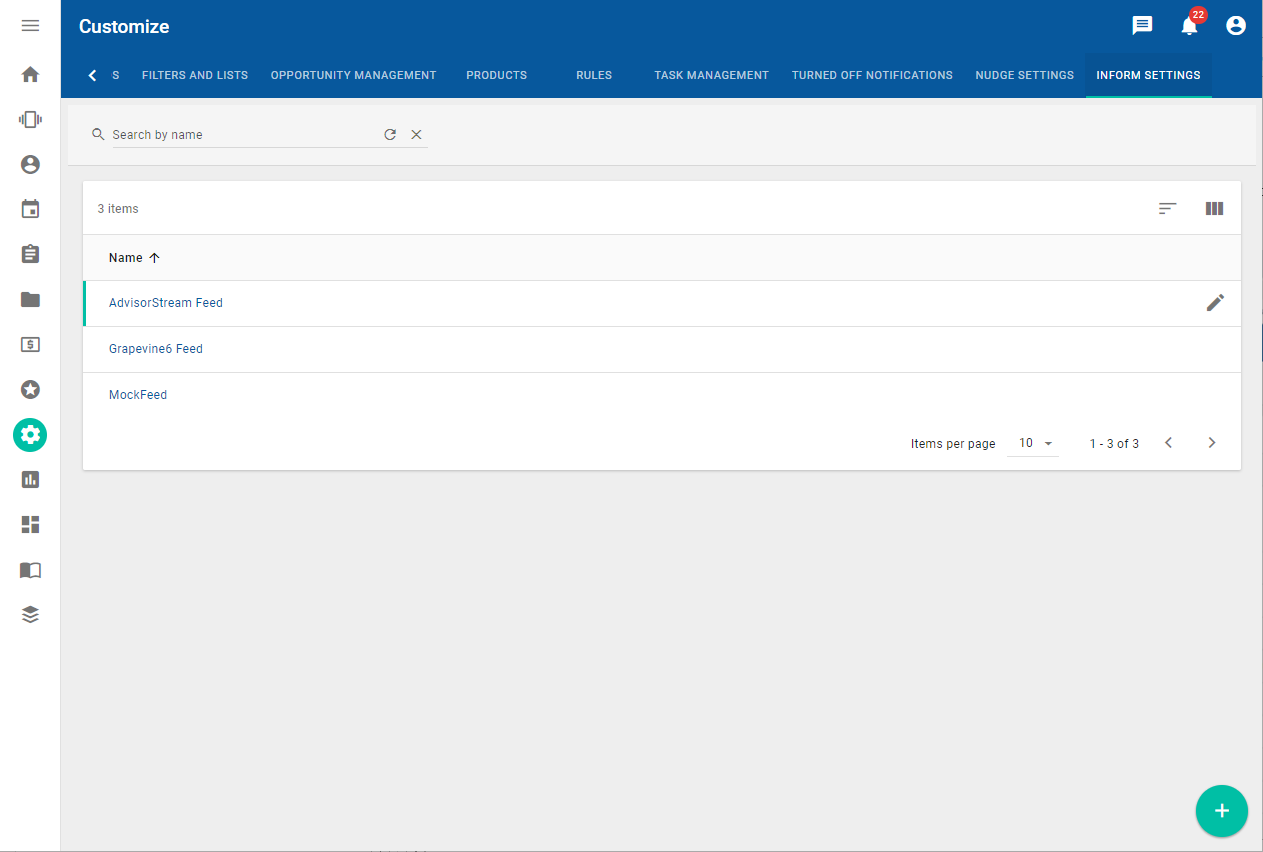The width and height of the screenshot is (1263, 852).
Task: Click the calendar icon in sidebar
Action: (30, 209)
